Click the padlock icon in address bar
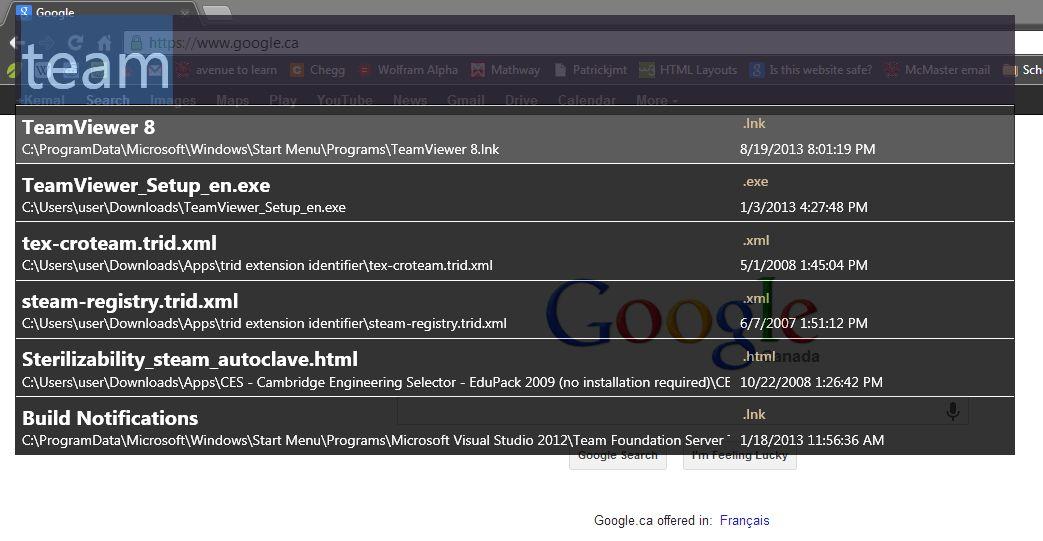The height and width of the screenshot is (541, 1043). point(136,43)
